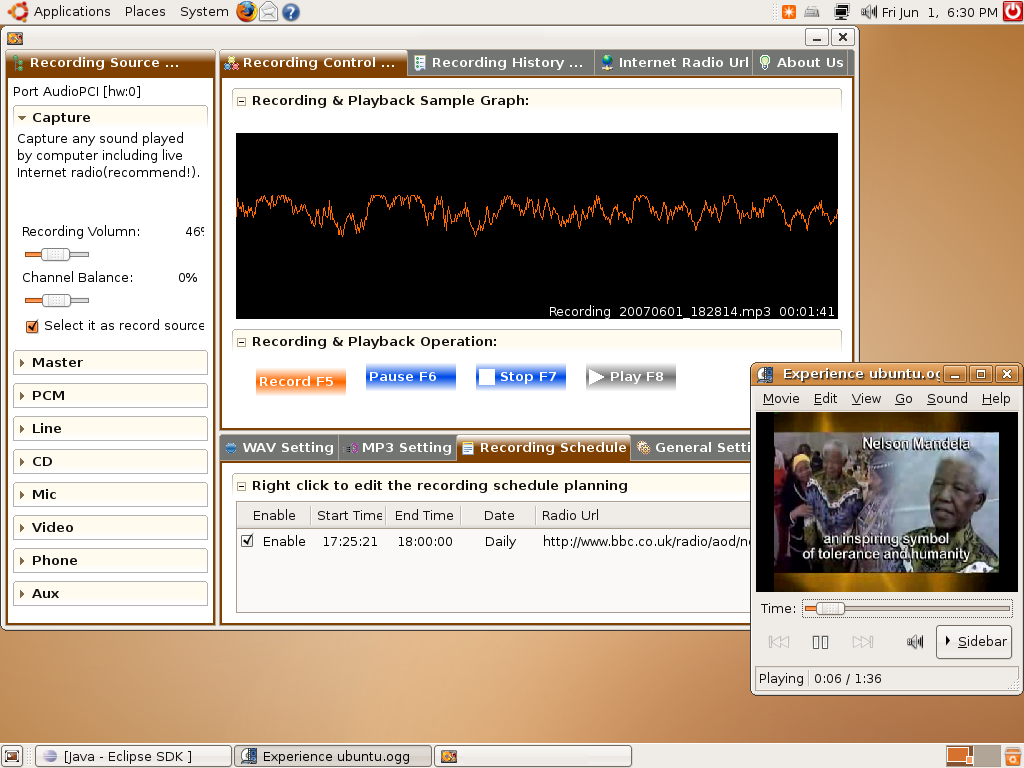This screenshot has height=768, width=1024.
Task: Switch to the MP3 Setting tab
Action: coord(398,448)
